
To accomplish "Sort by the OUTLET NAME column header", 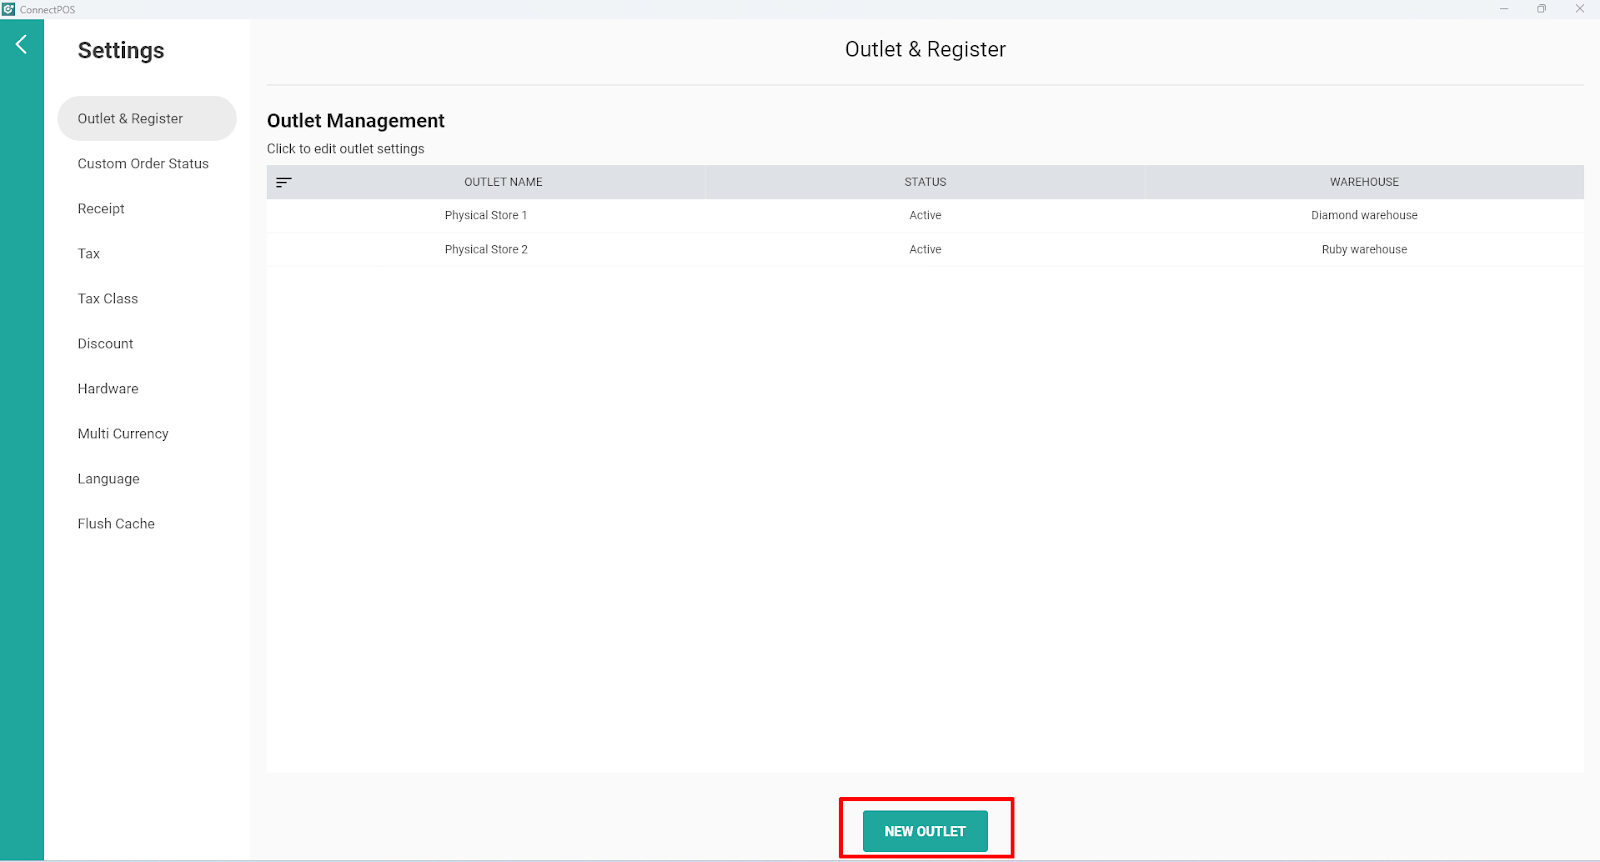I will pos(503,182).
